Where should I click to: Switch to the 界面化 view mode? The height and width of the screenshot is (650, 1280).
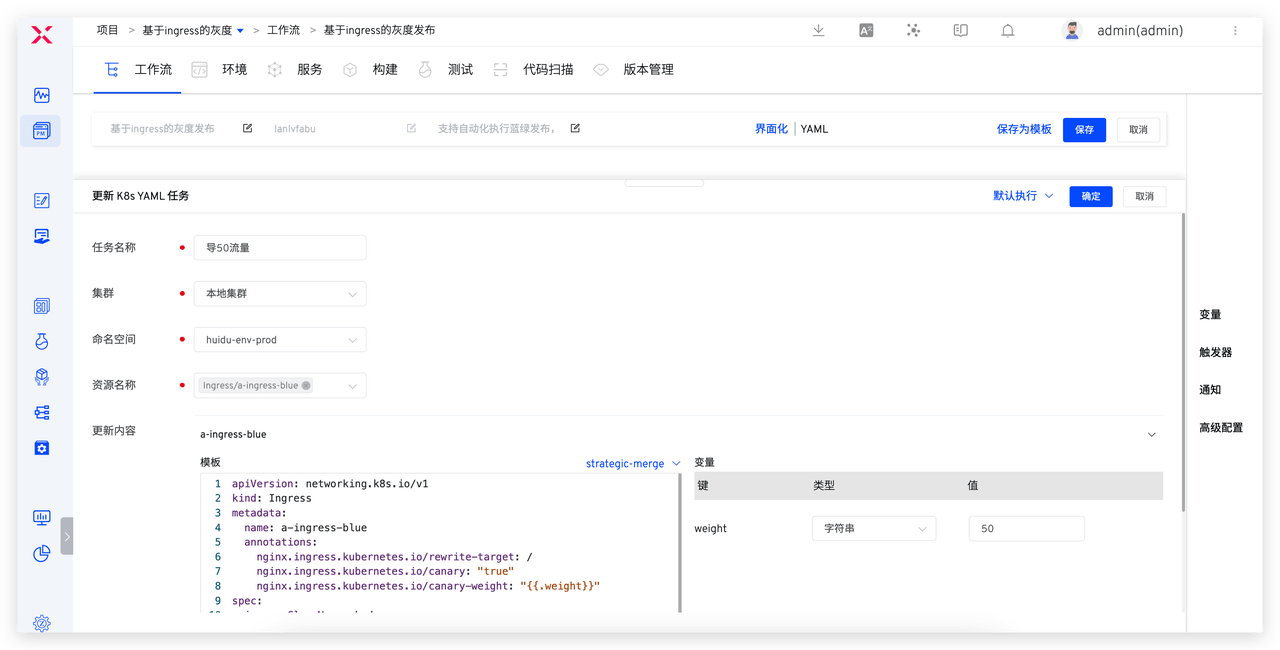(x=771, y=129)
